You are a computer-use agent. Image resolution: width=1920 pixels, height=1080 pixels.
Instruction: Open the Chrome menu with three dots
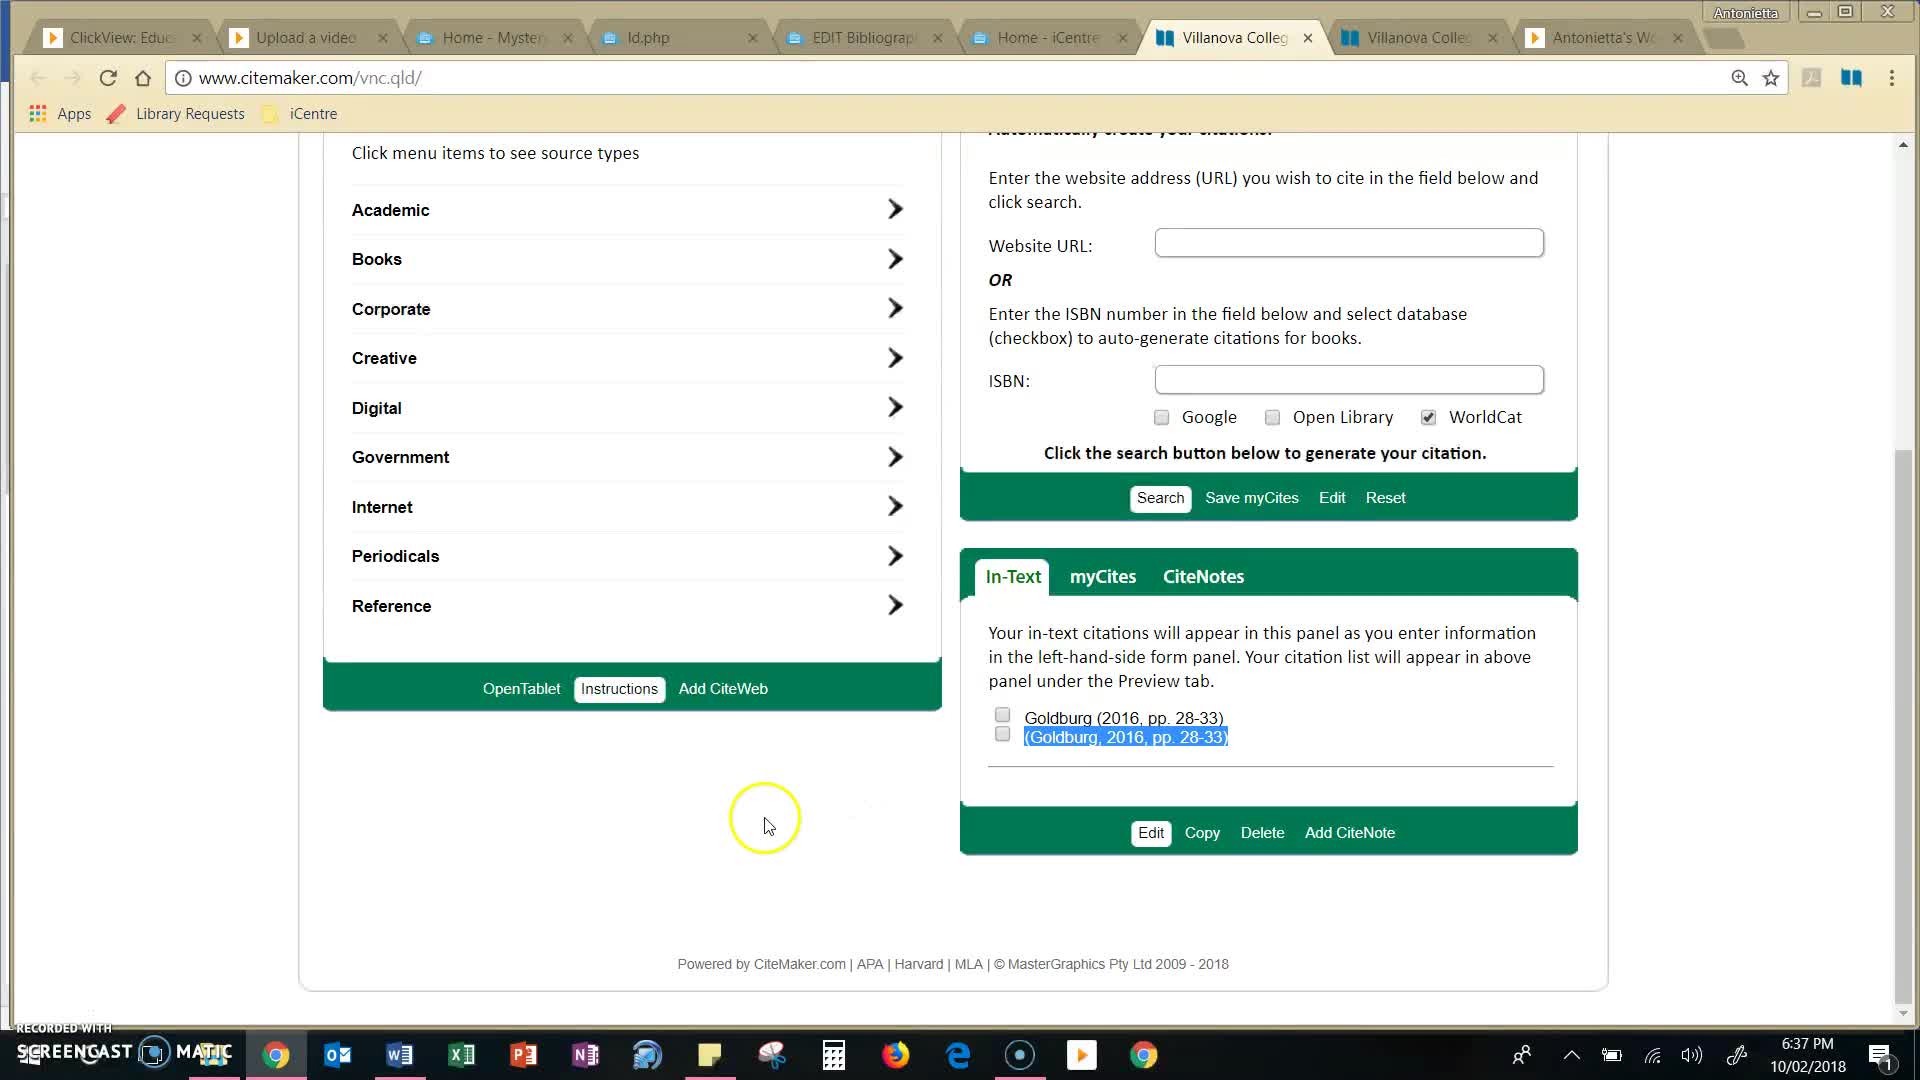[1891, 77]
